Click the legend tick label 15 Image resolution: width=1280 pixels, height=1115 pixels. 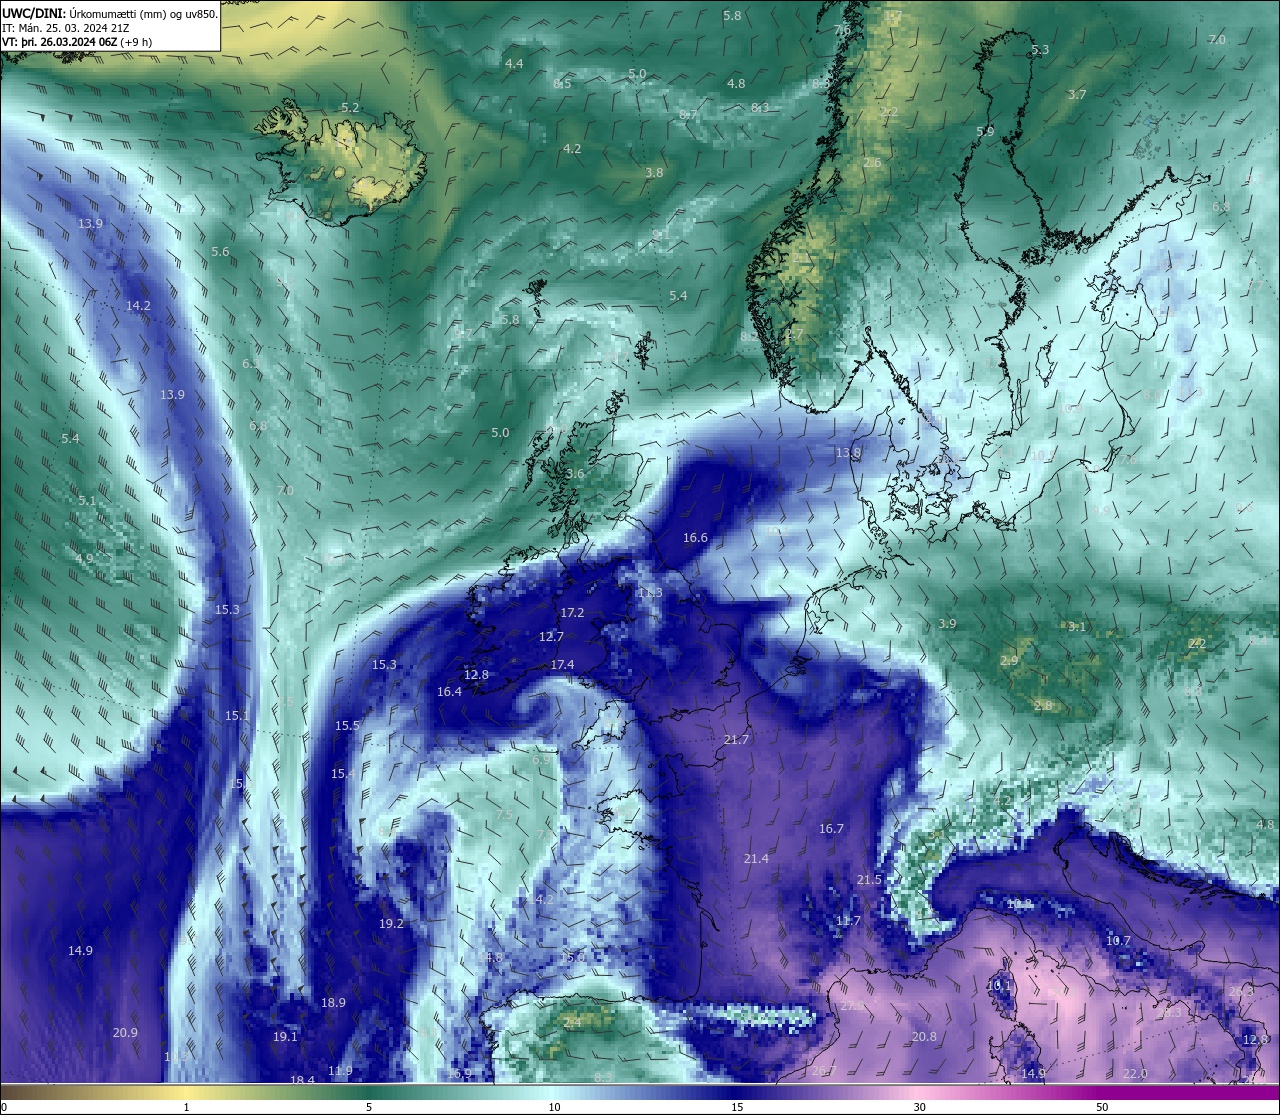[x=737, y=1107]
